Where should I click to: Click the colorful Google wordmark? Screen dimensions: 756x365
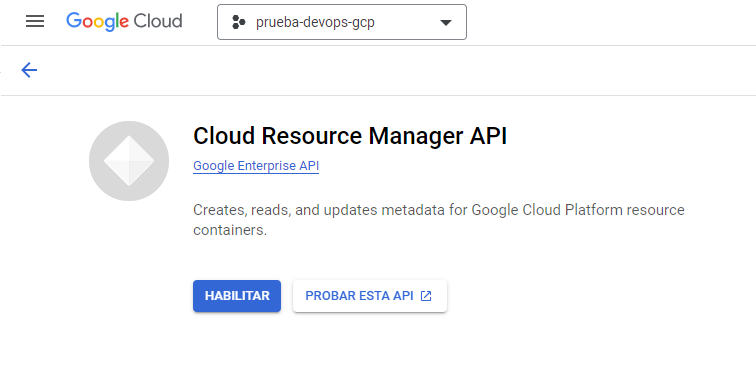(x=97, y=22)
